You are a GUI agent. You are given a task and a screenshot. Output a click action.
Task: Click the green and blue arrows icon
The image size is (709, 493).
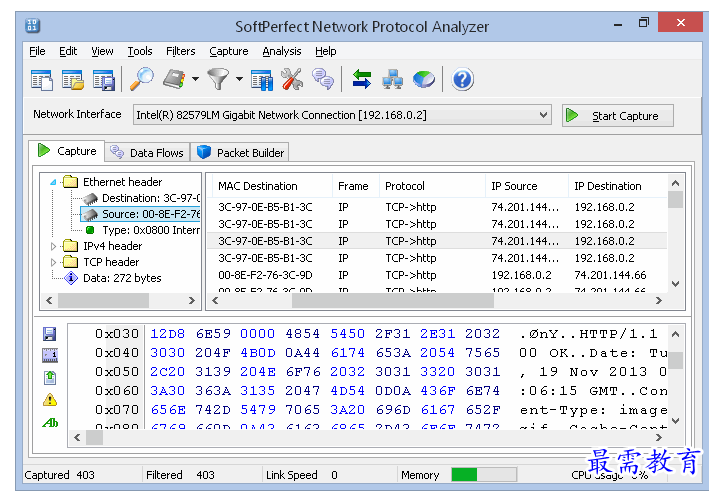click(x=362, y=79)
